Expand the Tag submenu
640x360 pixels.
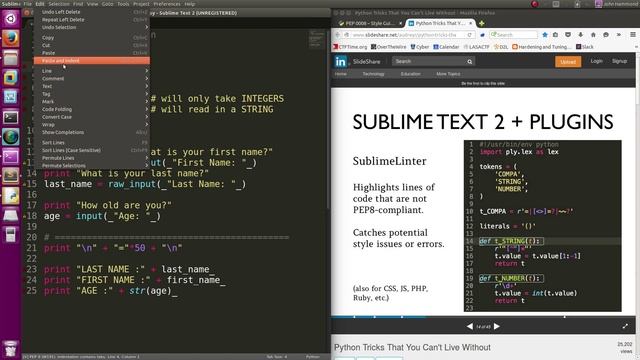coord(92,94)
